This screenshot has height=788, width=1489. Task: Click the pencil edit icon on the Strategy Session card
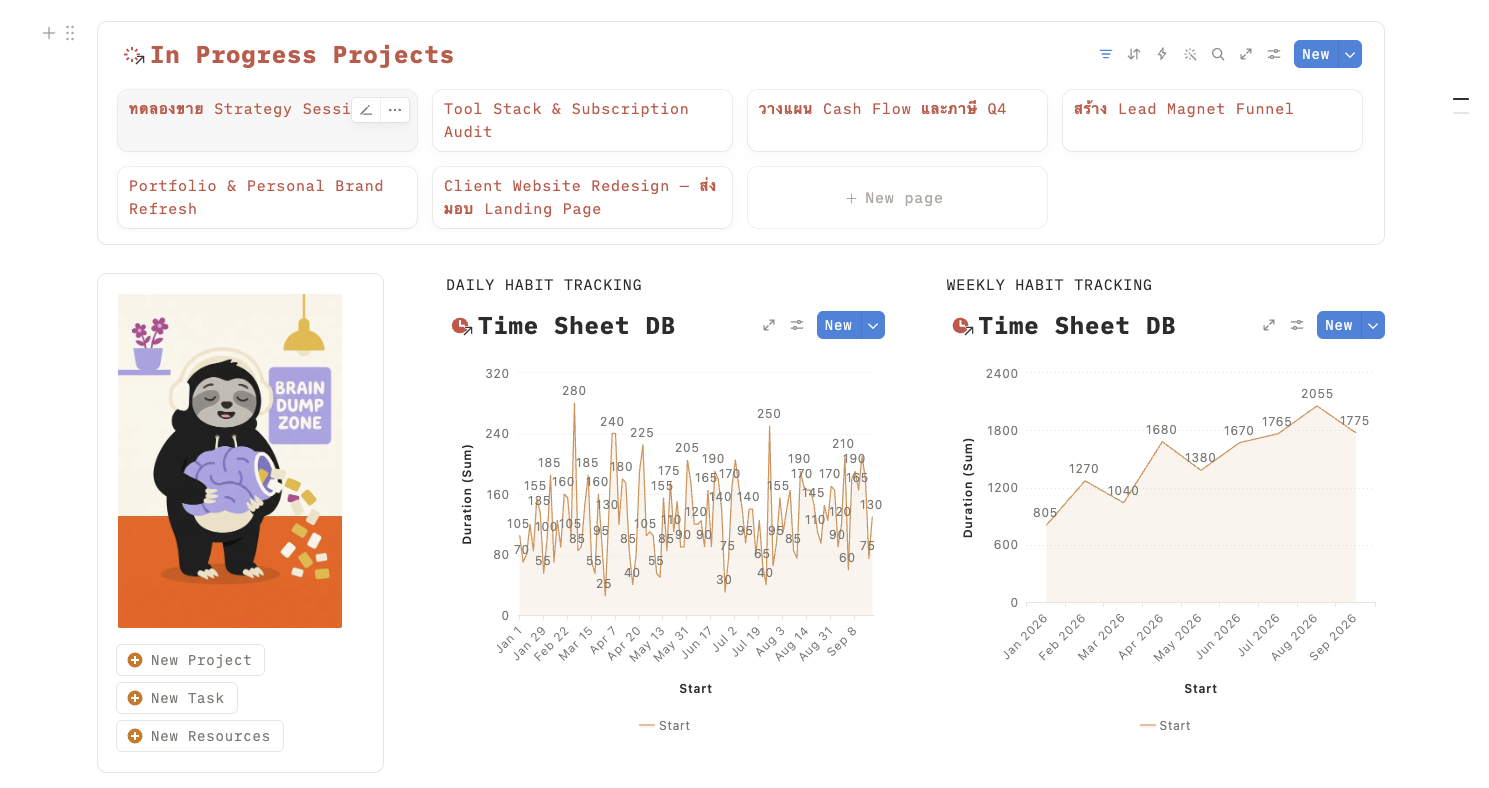[366, 110]
